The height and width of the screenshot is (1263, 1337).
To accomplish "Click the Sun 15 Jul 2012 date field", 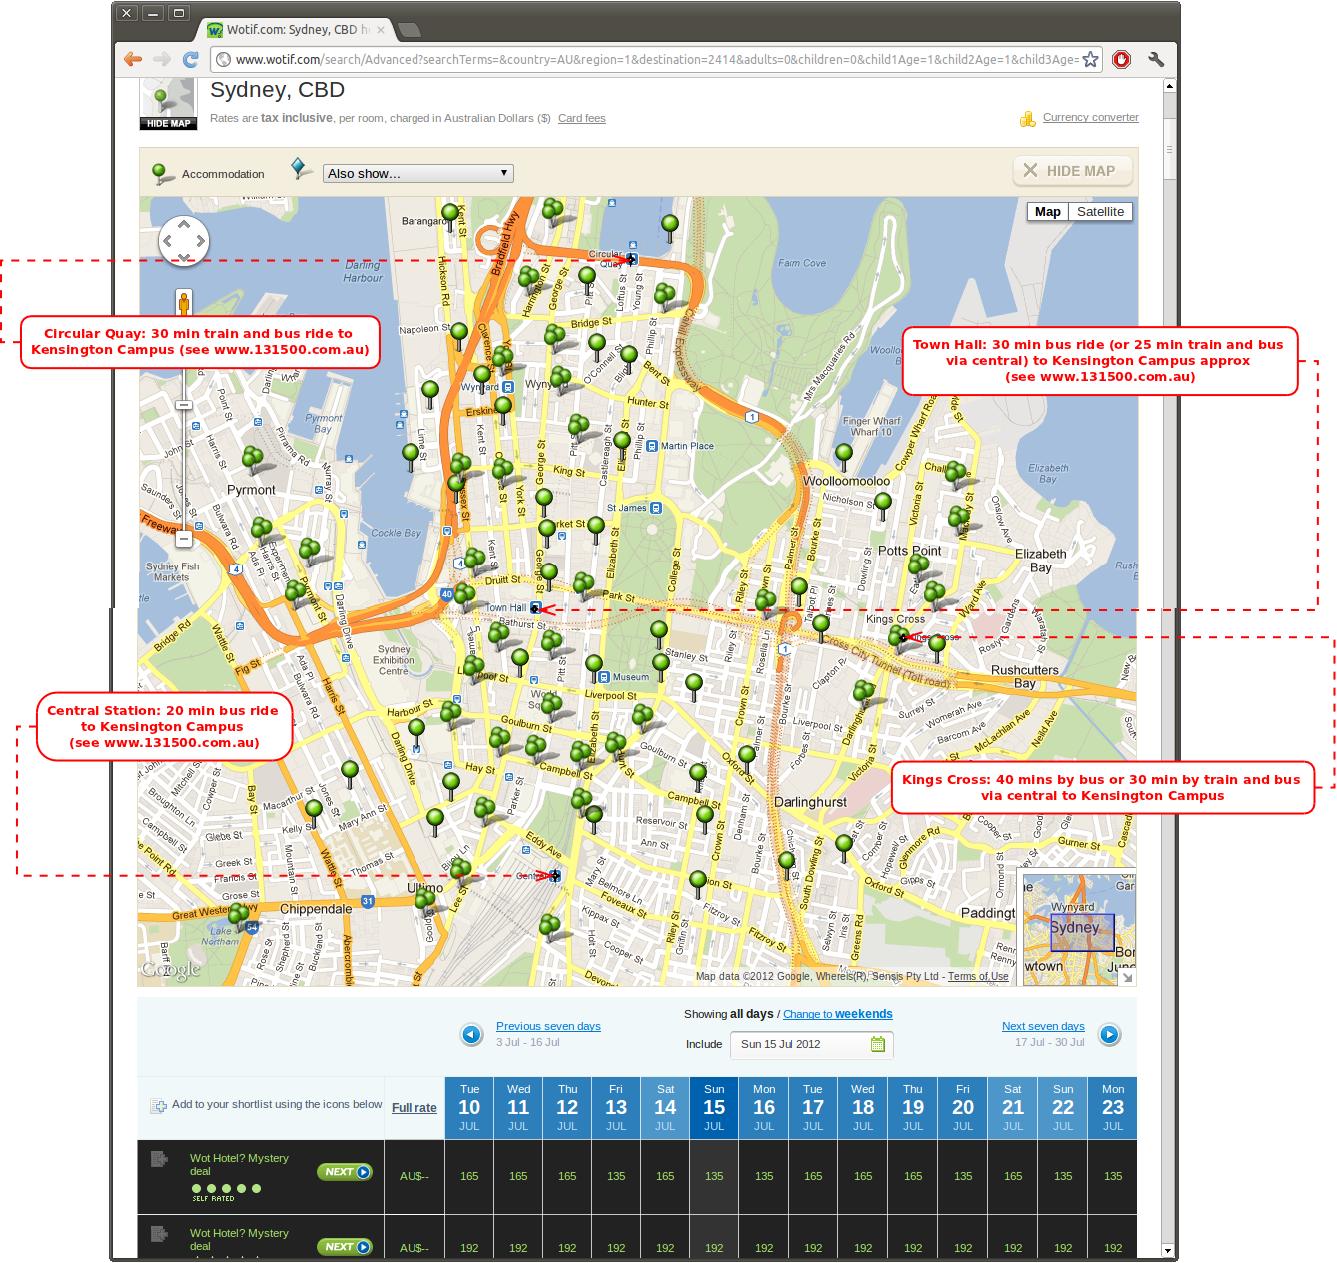I will pos(811,1044).
